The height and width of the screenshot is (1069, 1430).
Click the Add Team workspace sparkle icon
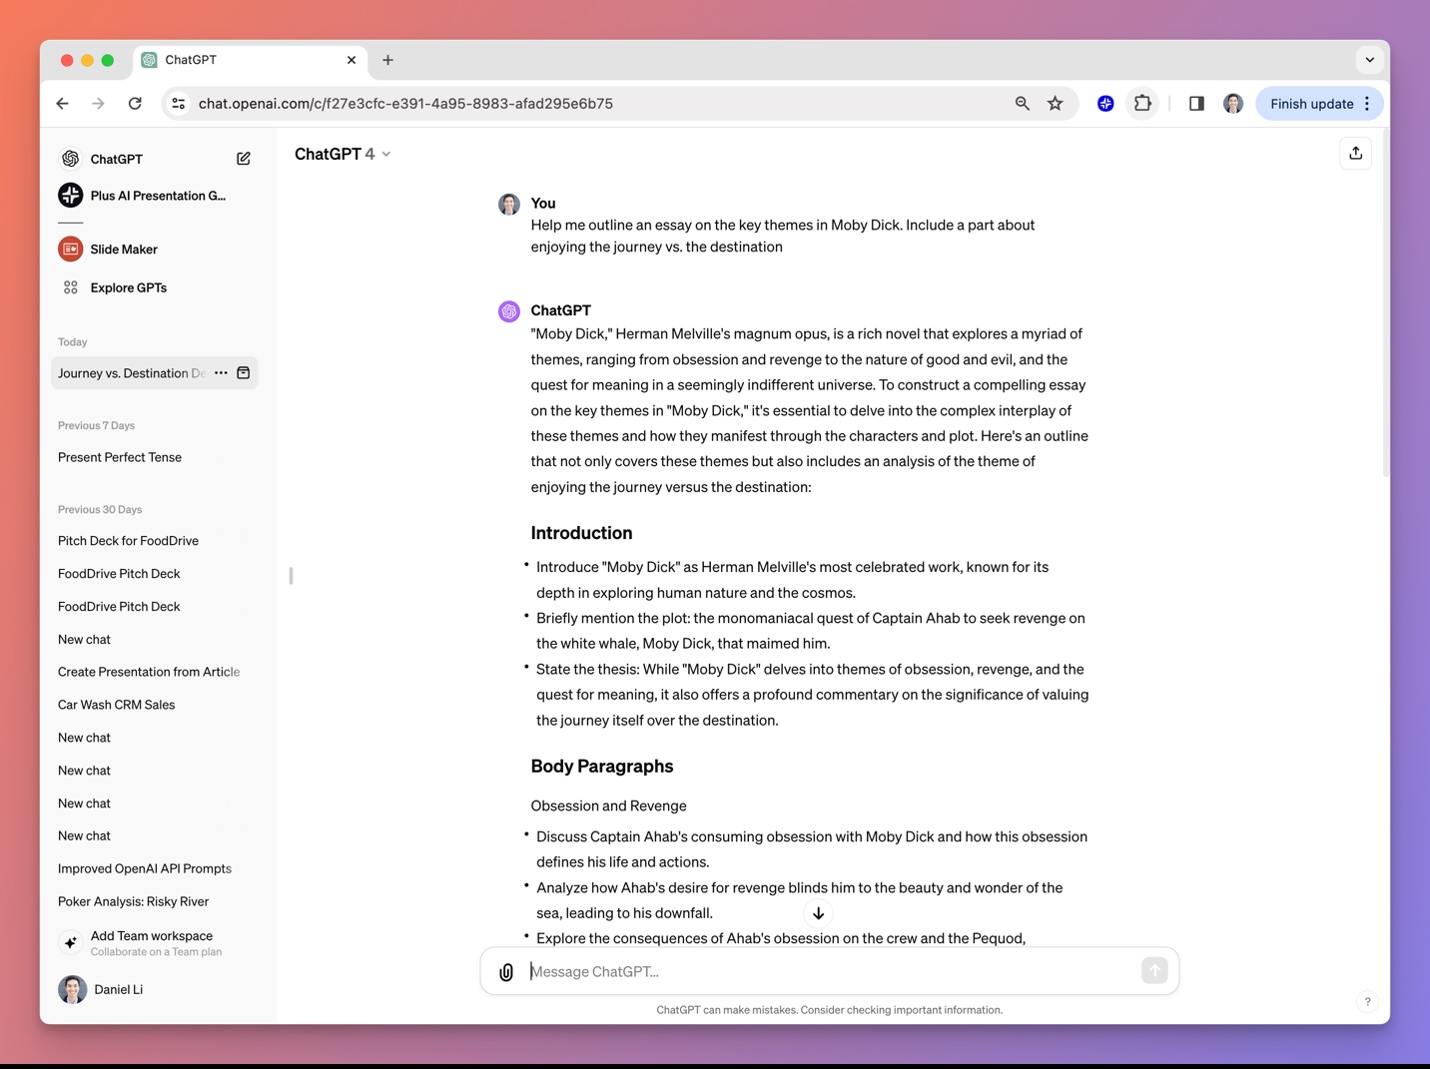click(70, 943)
